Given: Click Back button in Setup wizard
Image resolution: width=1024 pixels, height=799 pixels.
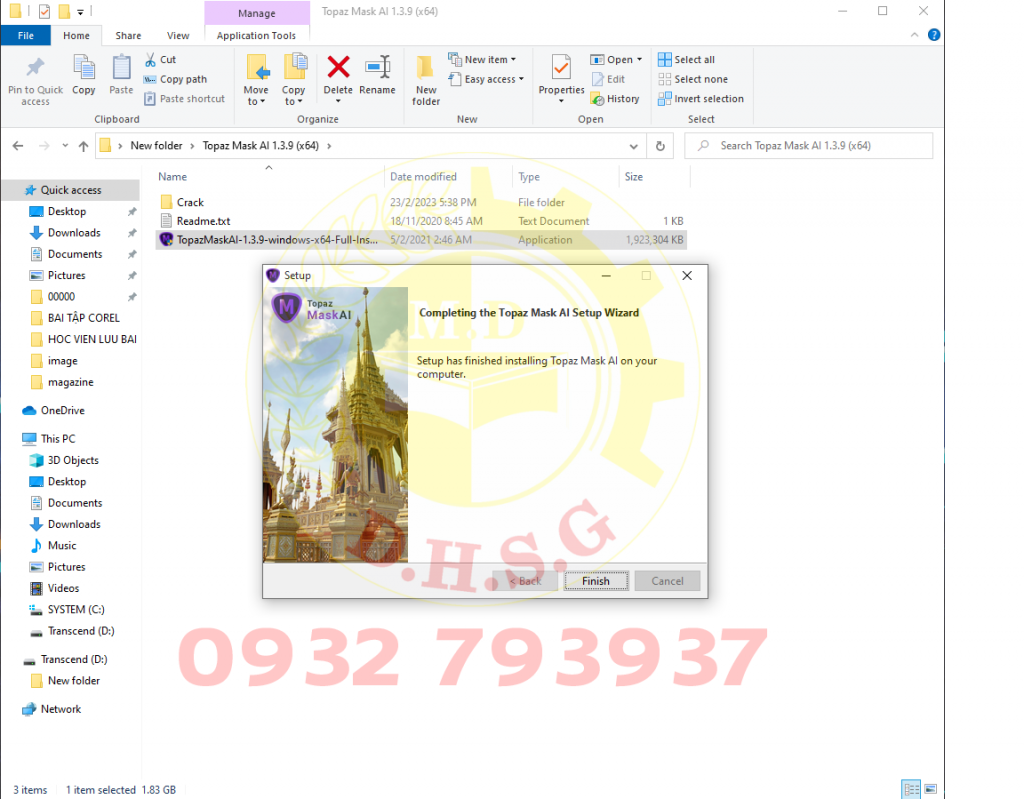Looking at the screenshot, I should click(526, 581).
